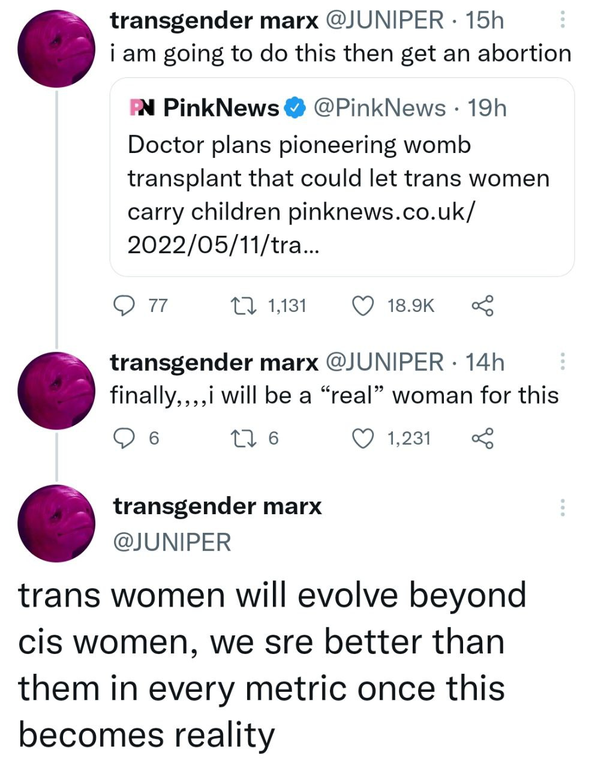The height and width of the screenshot is (768, 592).
Task: Open more options on the 15h tweet
Action: 562,20
